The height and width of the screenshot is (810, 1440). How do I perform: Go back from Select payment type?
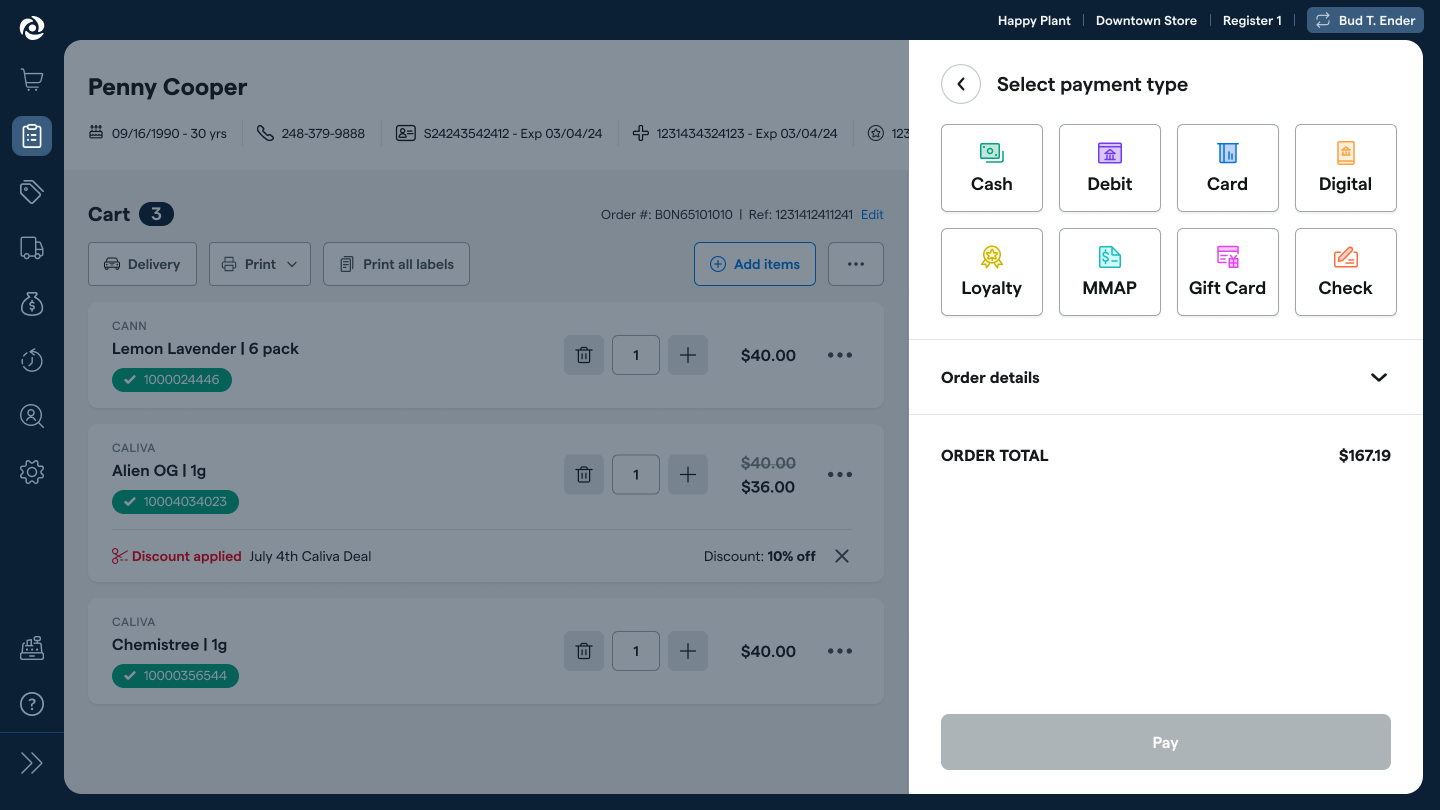(961, 84)
